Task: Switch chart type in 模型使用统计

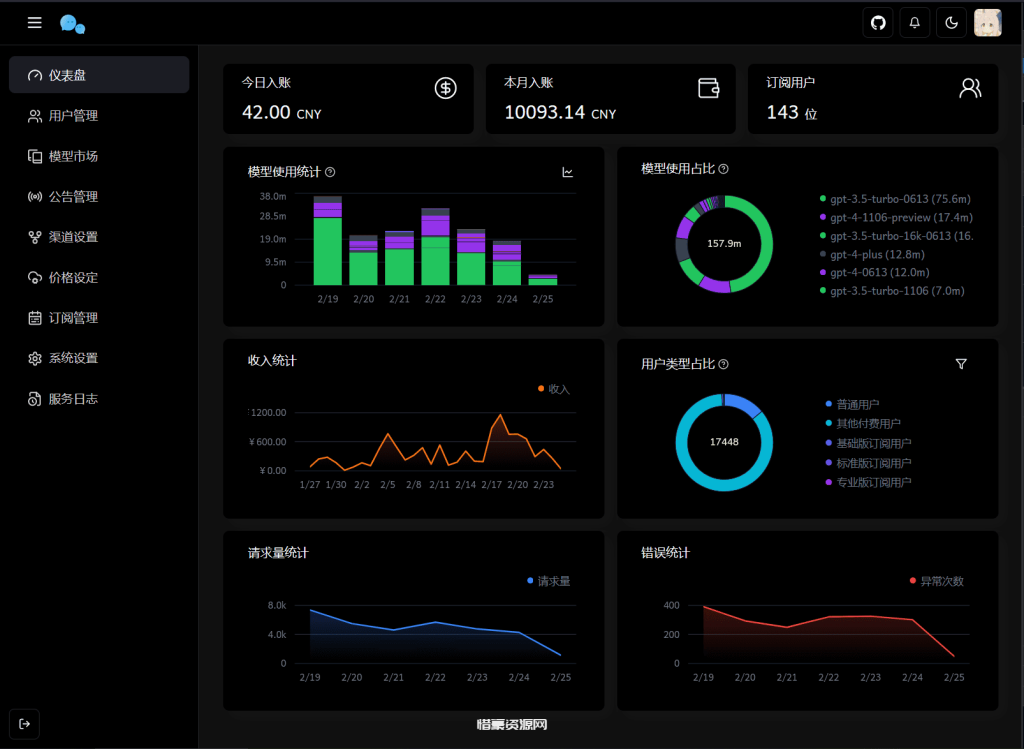Action: [568, 172]
